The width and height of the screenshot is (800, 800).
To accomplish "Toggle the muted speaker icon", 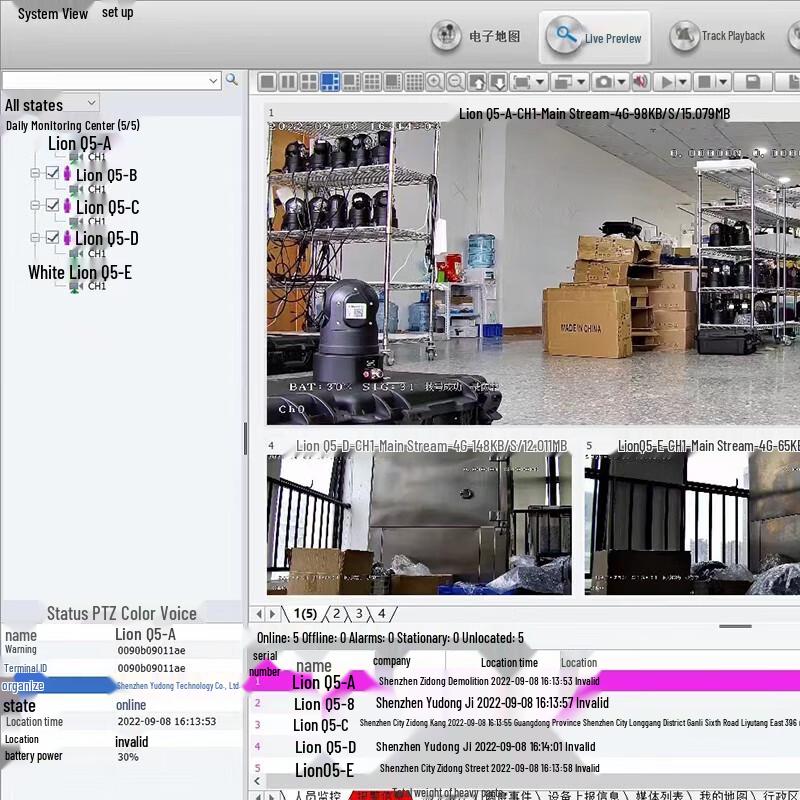I will [x=641, y=82].
